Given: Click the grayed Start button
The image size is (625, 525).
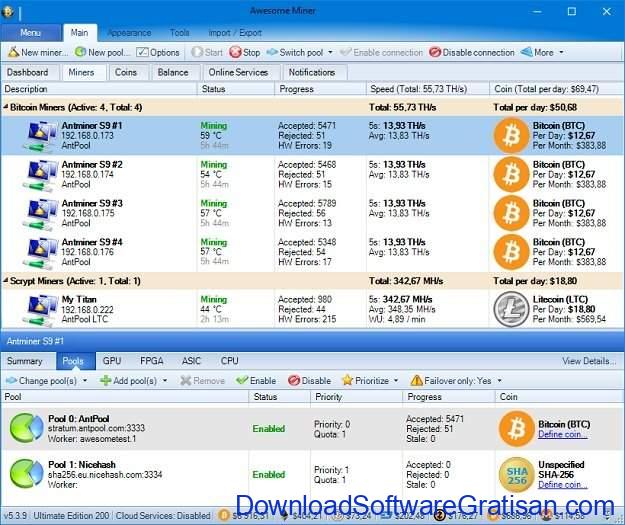Looking at the screenshot, I should point(207,52).
